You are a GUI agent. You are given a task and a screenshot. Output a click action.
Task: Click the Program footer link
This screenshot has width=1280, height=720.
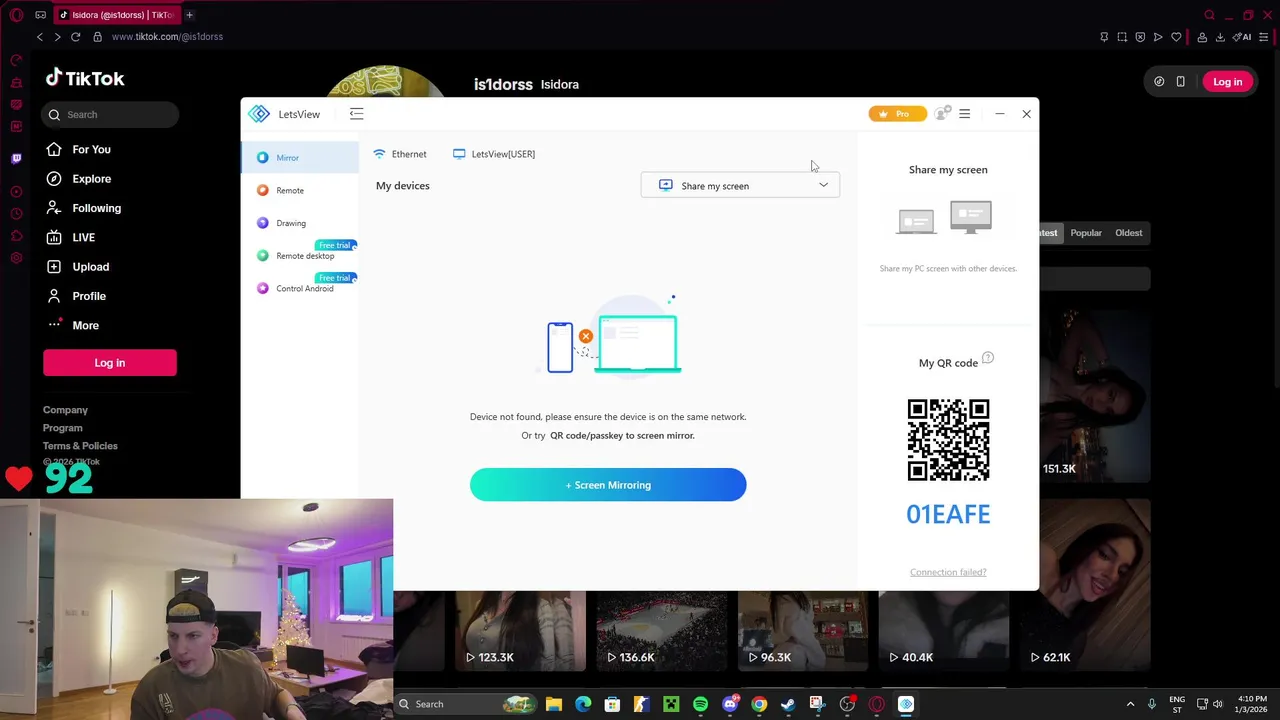pos(62,428)
